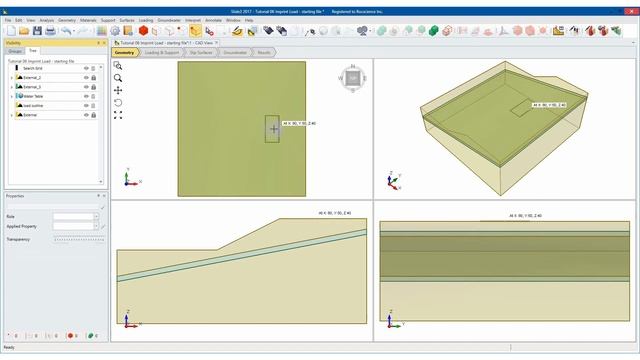Open the Role dropdown in Properties
Viewport: 640px width, 360px height.
pyautogui.click(x=96, y=217)
